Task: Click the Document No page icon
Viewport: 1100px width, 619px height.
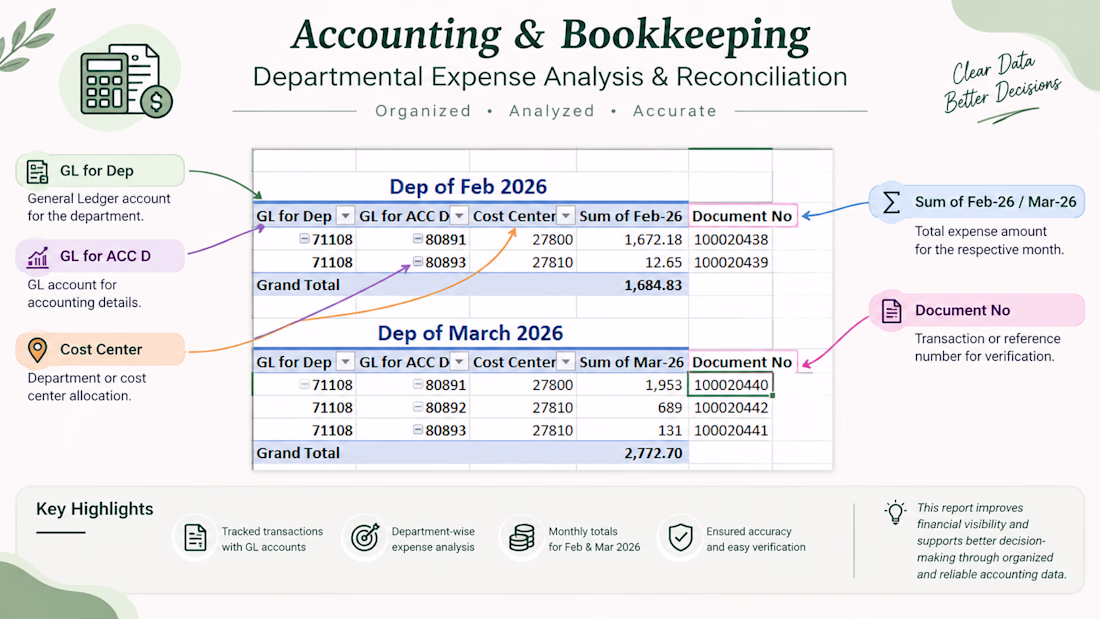Action: click(891, 311)
